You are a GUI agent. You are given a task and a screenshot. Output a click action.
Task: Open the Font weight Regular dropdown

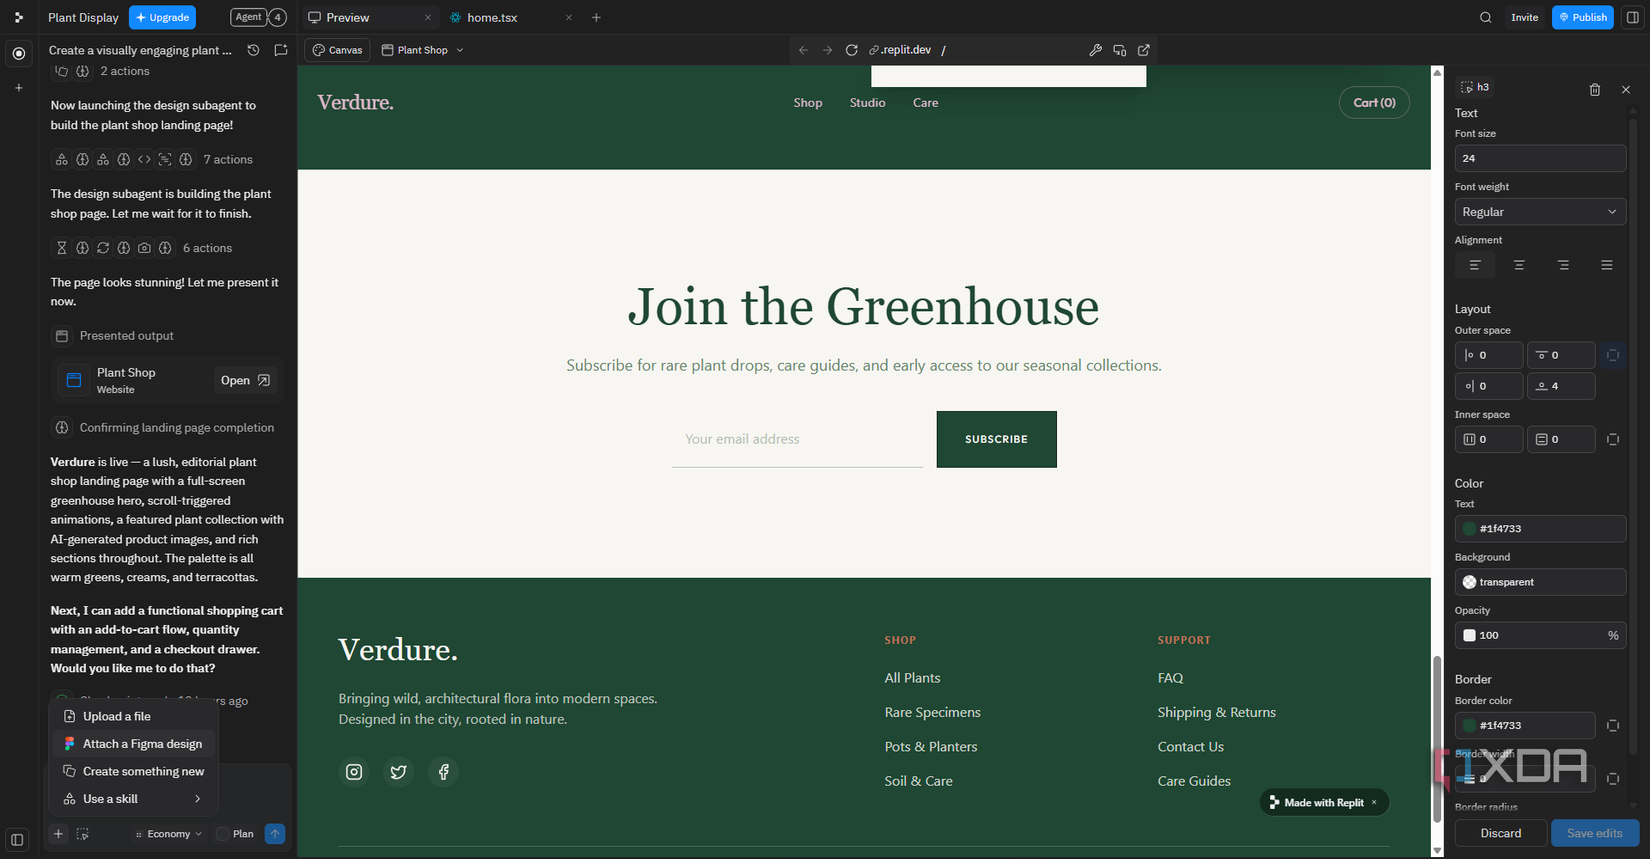click(1540, 212)
